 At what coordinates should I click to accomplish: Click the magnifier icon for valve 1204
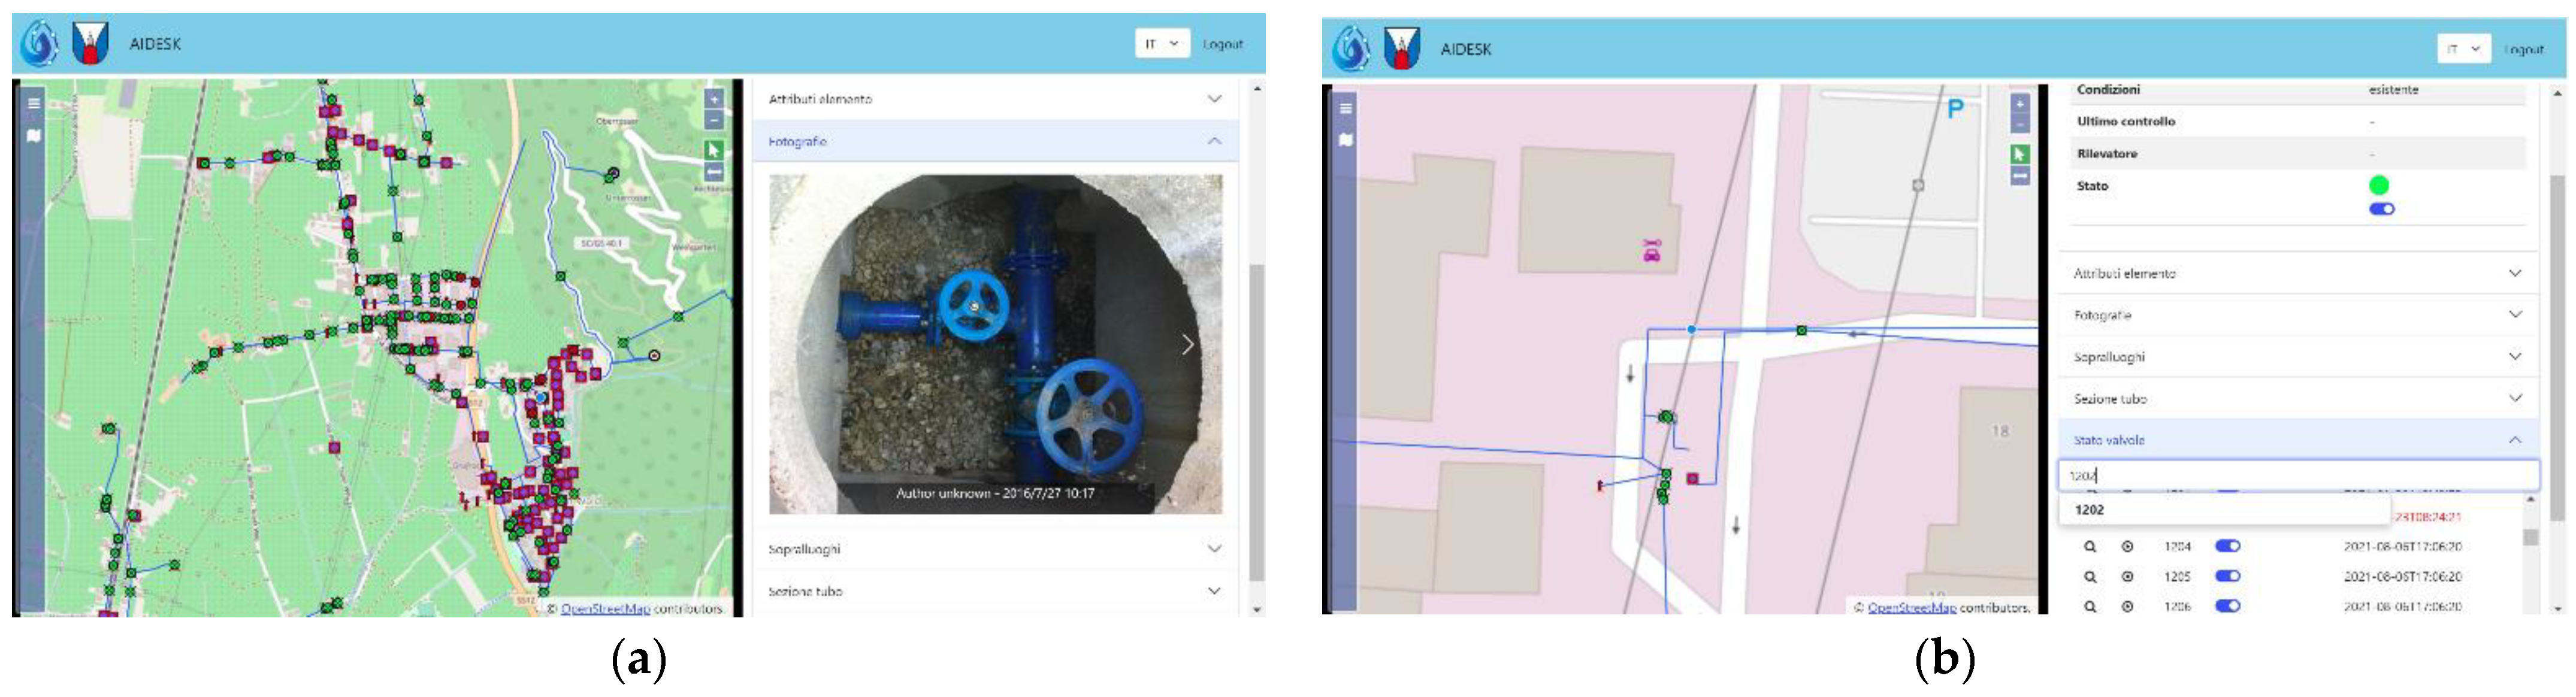pyautogui.click(x=2090, y=547)
